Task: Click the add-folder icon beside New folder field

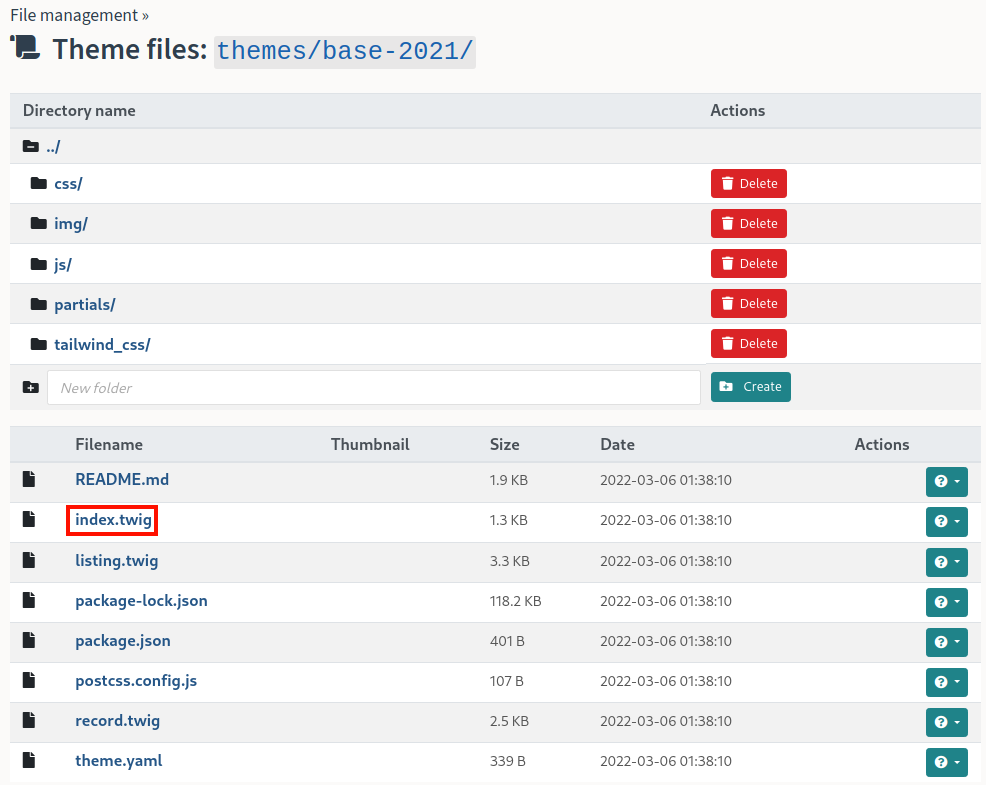Action: click(x=31, y=387)
